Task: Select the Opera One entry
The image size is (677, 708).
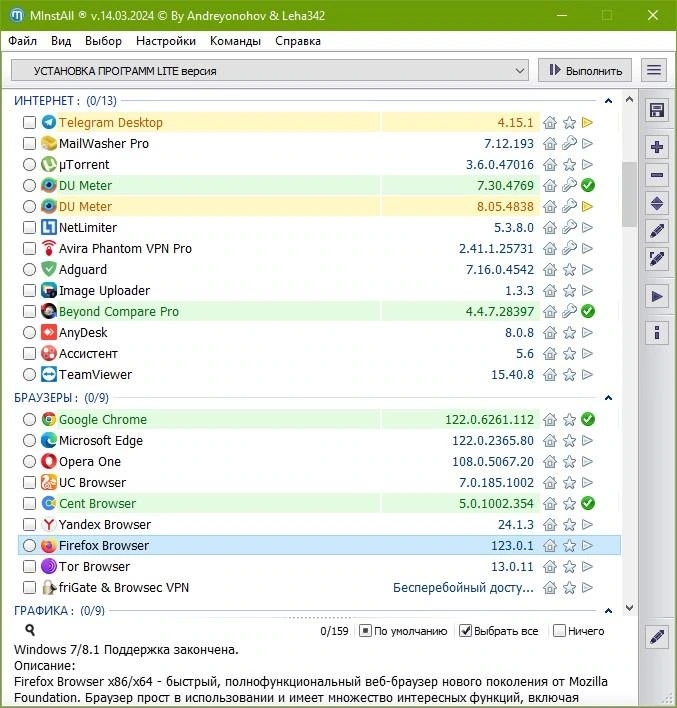Action: click(319, 461)
